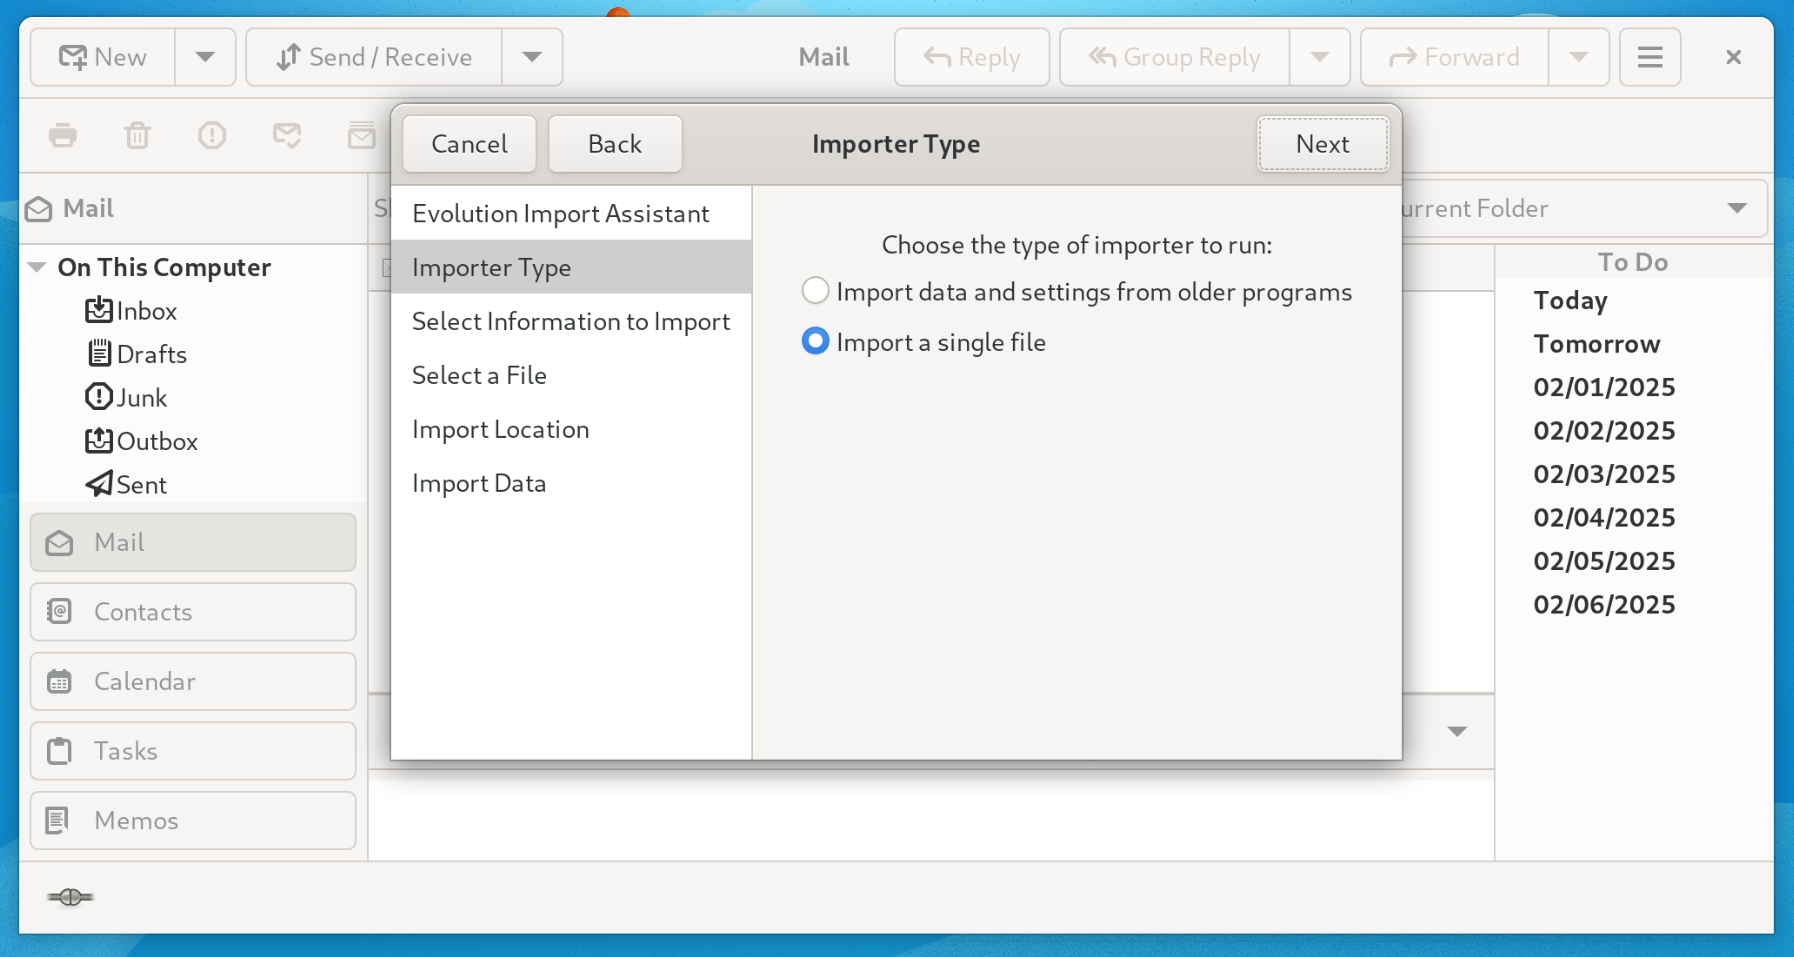The image size is (1794, 957).
Task: Select 02/03/2025 in To Do list
Action: pyautogui.click(x=1604, y=474)
